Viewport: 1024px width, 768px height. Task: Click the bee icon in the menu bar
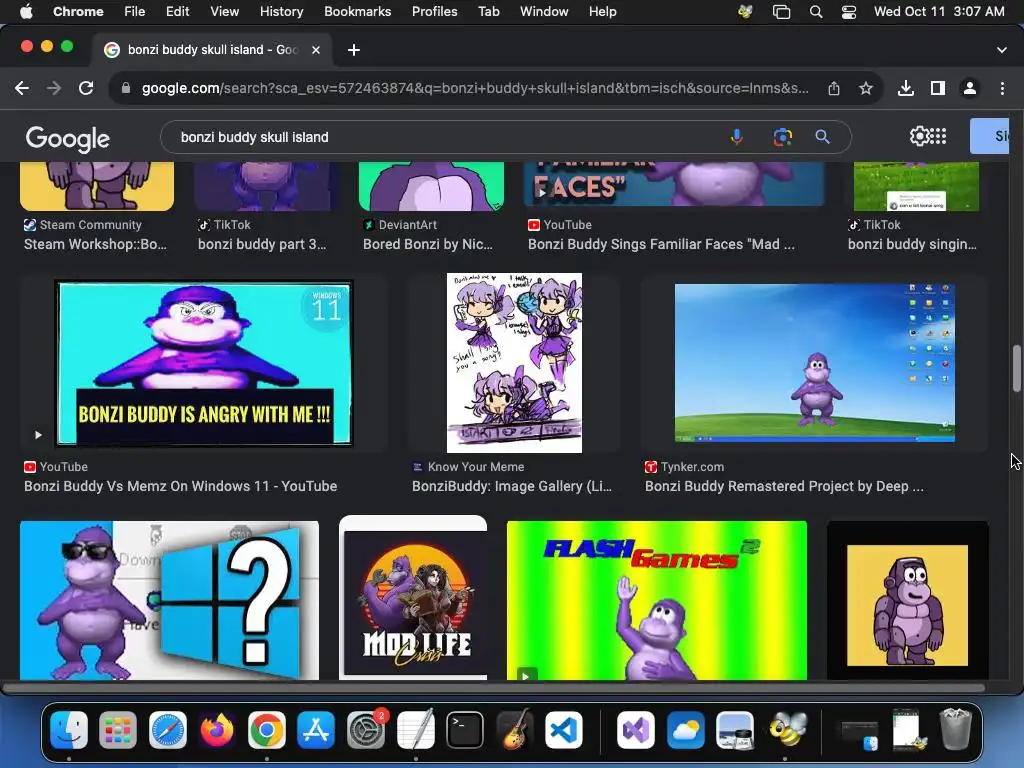pyautogui.click(x=745, y=12)
